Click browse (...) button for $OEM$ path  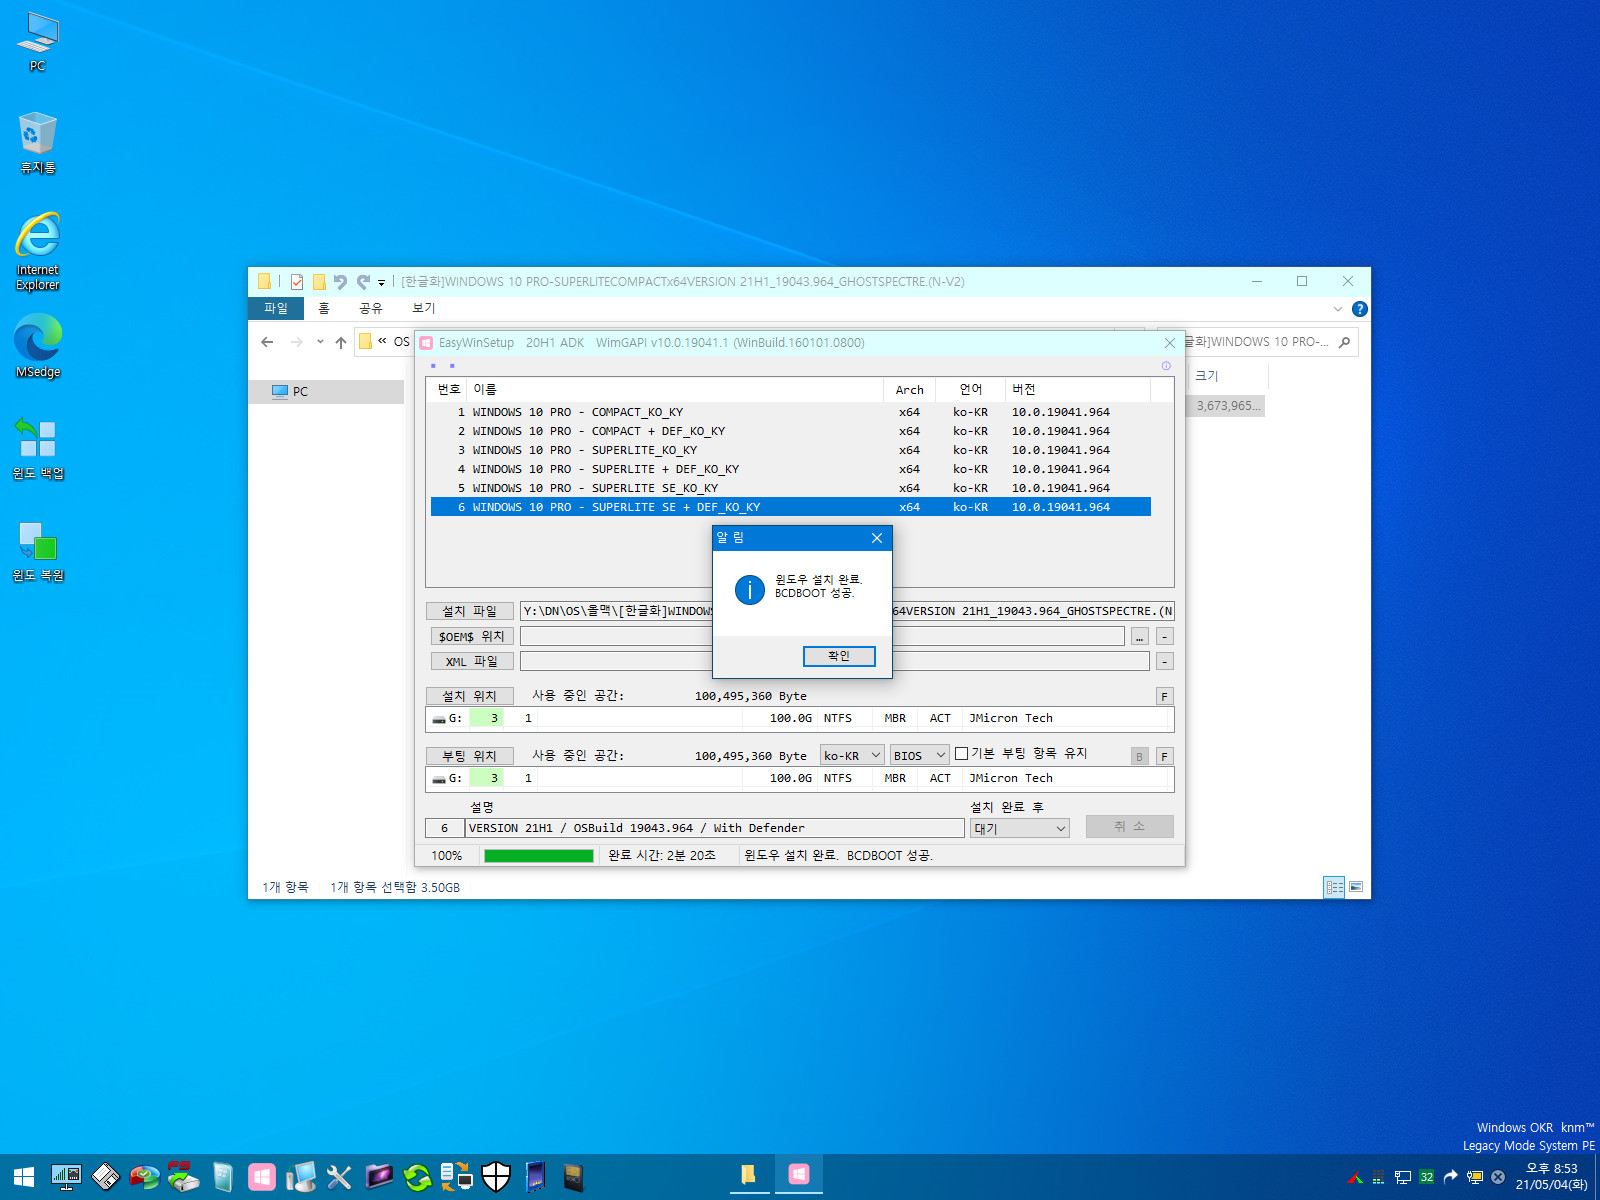click(1140, 636)
